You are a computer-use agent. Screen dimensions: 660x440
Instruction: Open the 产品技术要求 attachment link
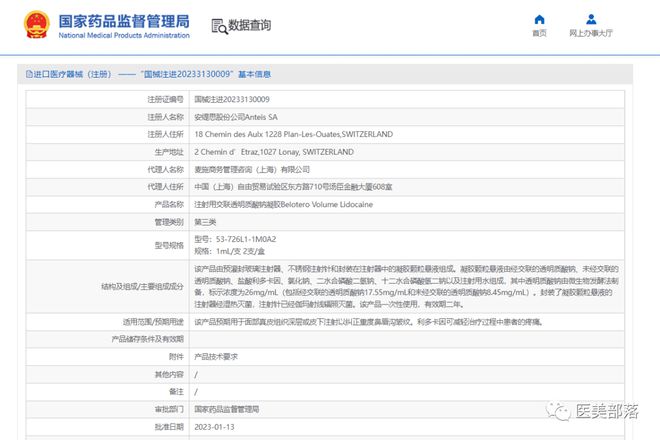(x=216, y=357)
